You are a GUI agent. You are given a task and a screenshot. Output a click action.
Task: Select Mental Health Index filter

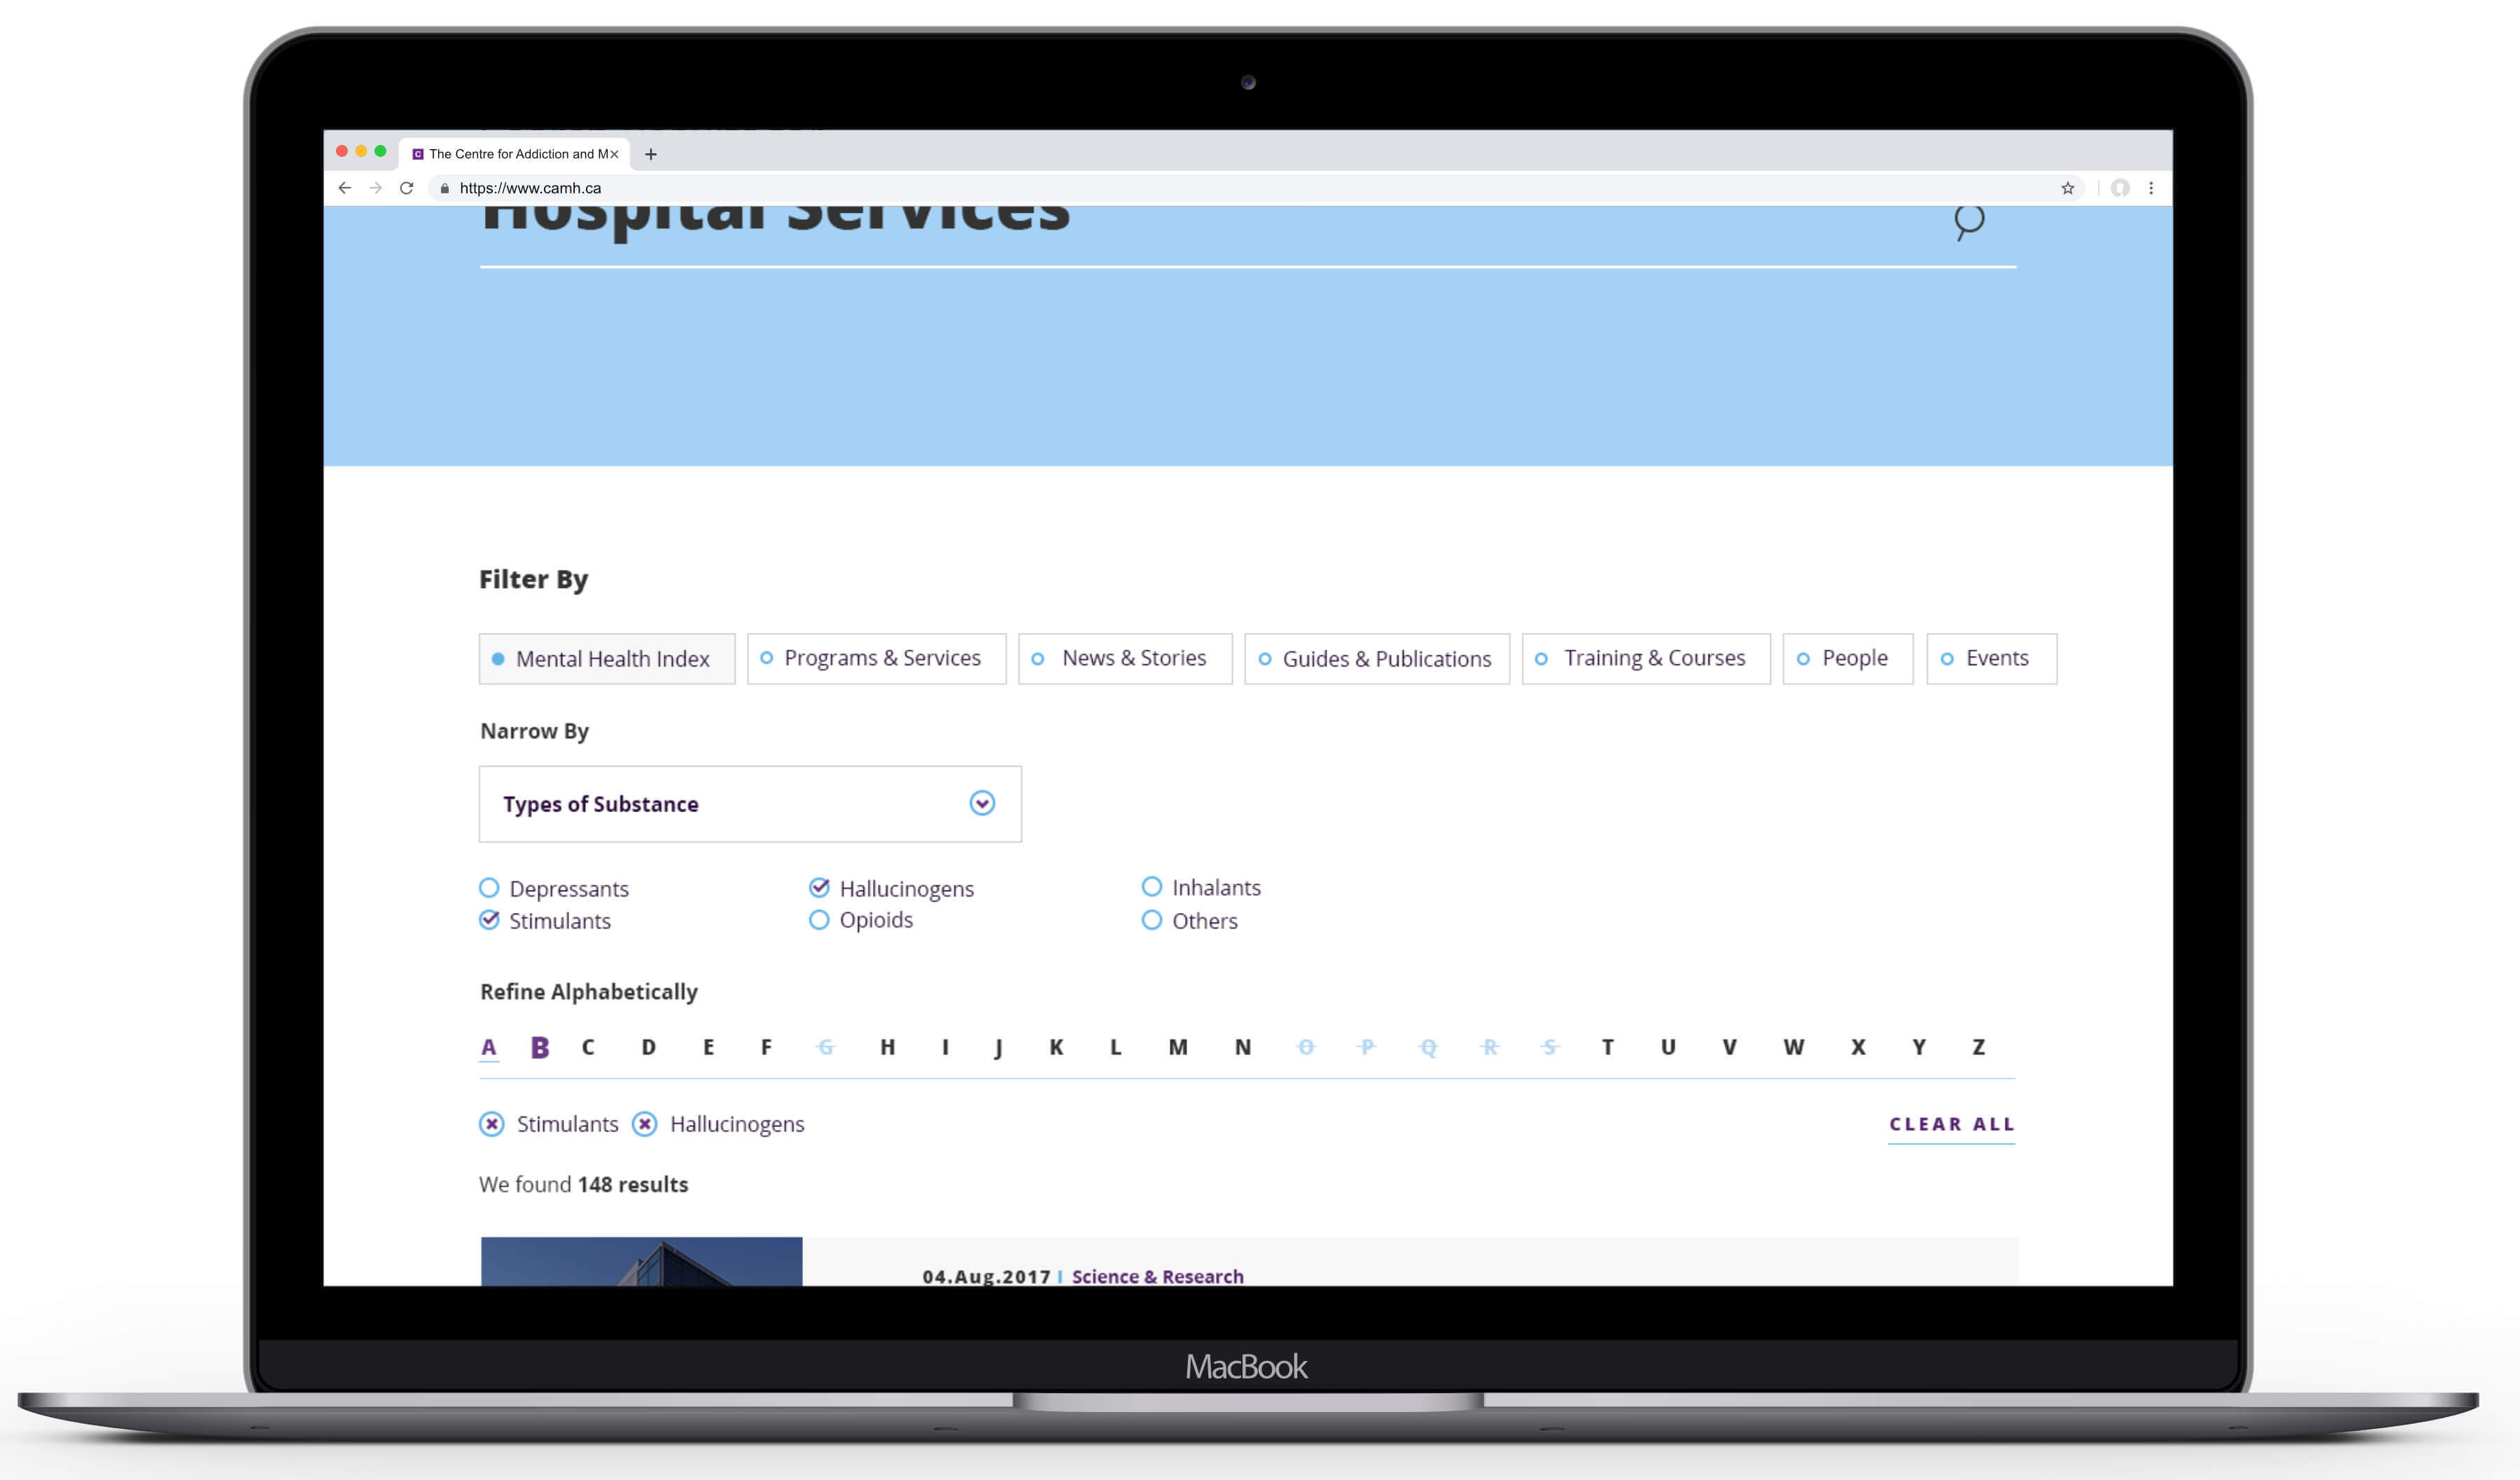pos(607,659)
